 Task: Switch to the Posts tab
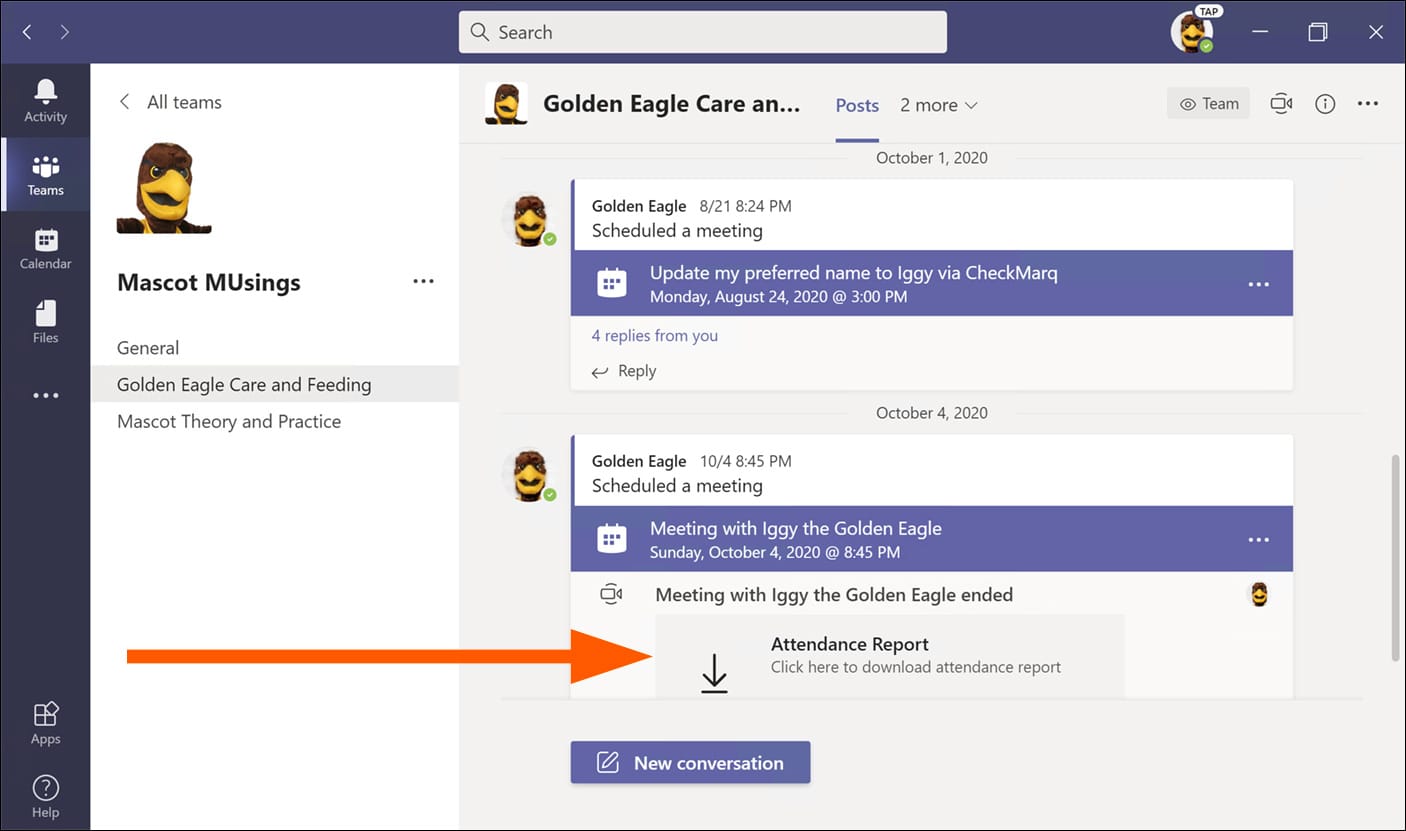pyautogui.click(x=857, y=105)
